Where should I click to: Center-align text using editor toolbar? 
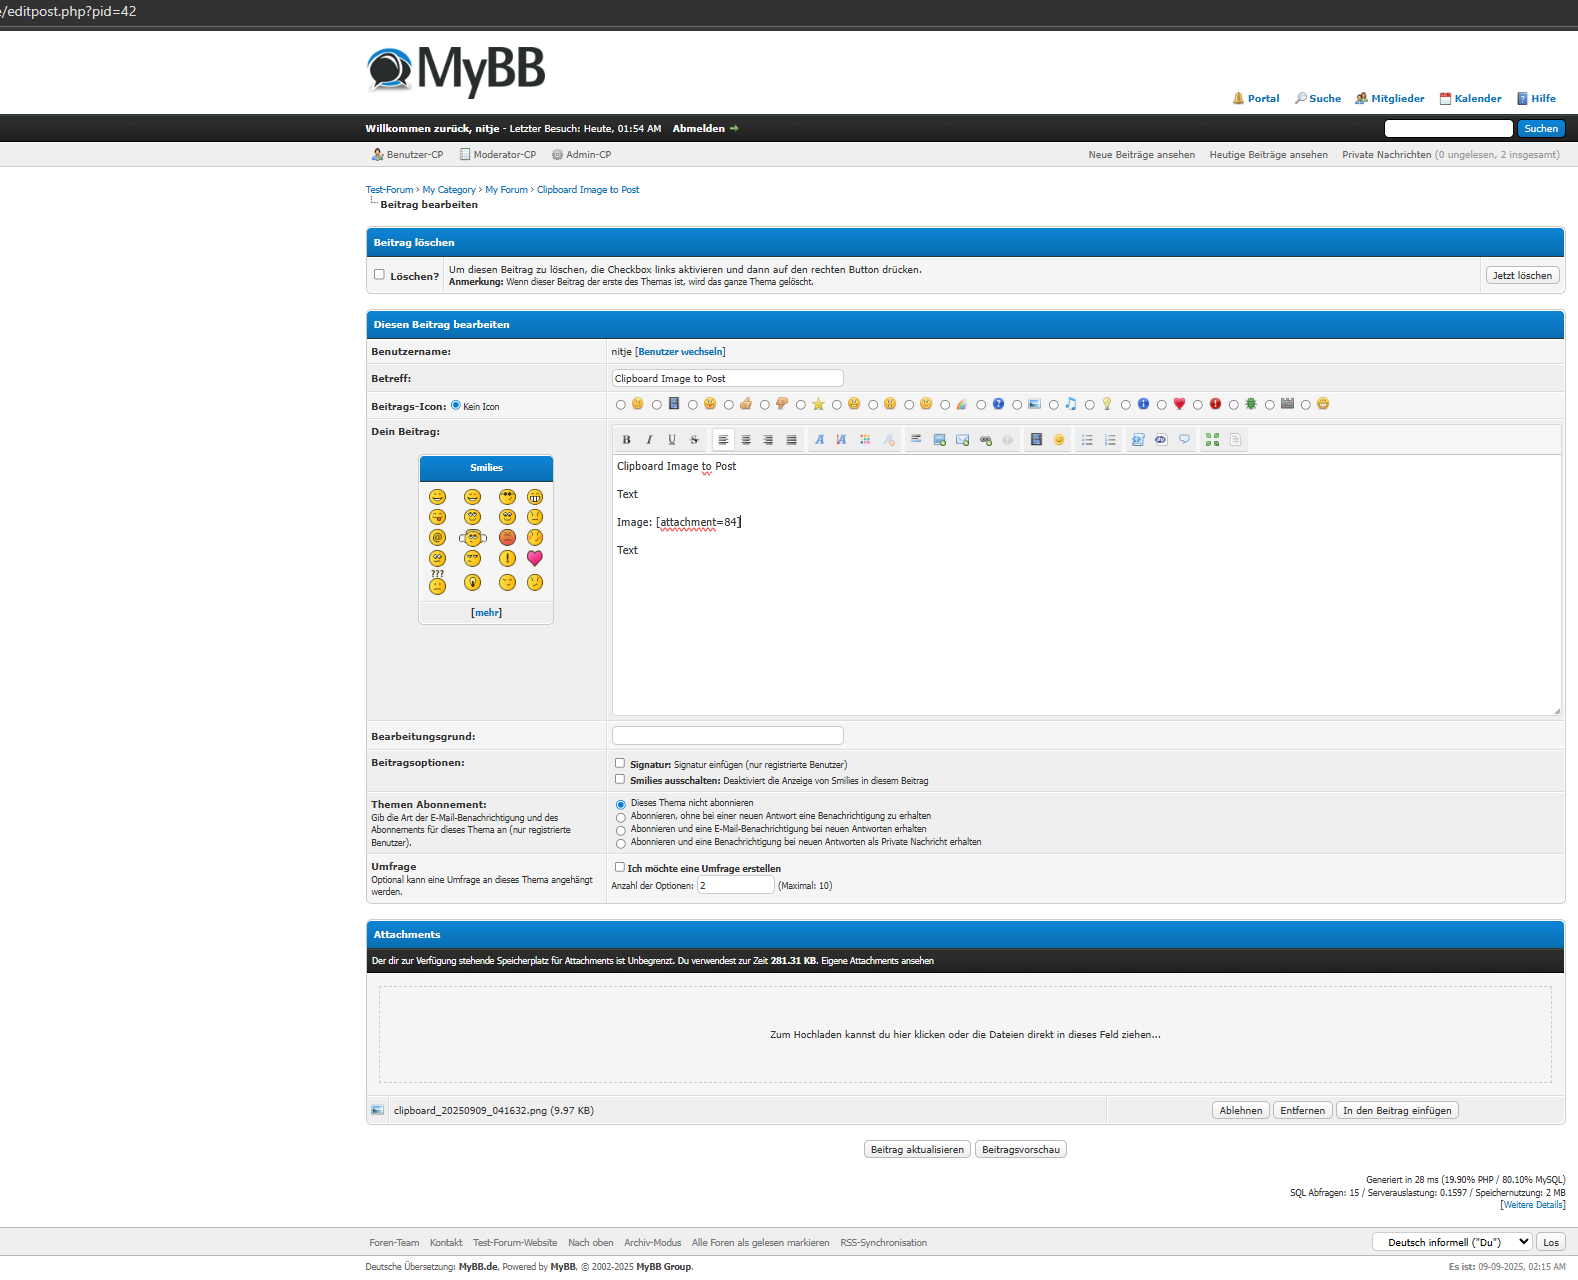(x=746, y=440)
